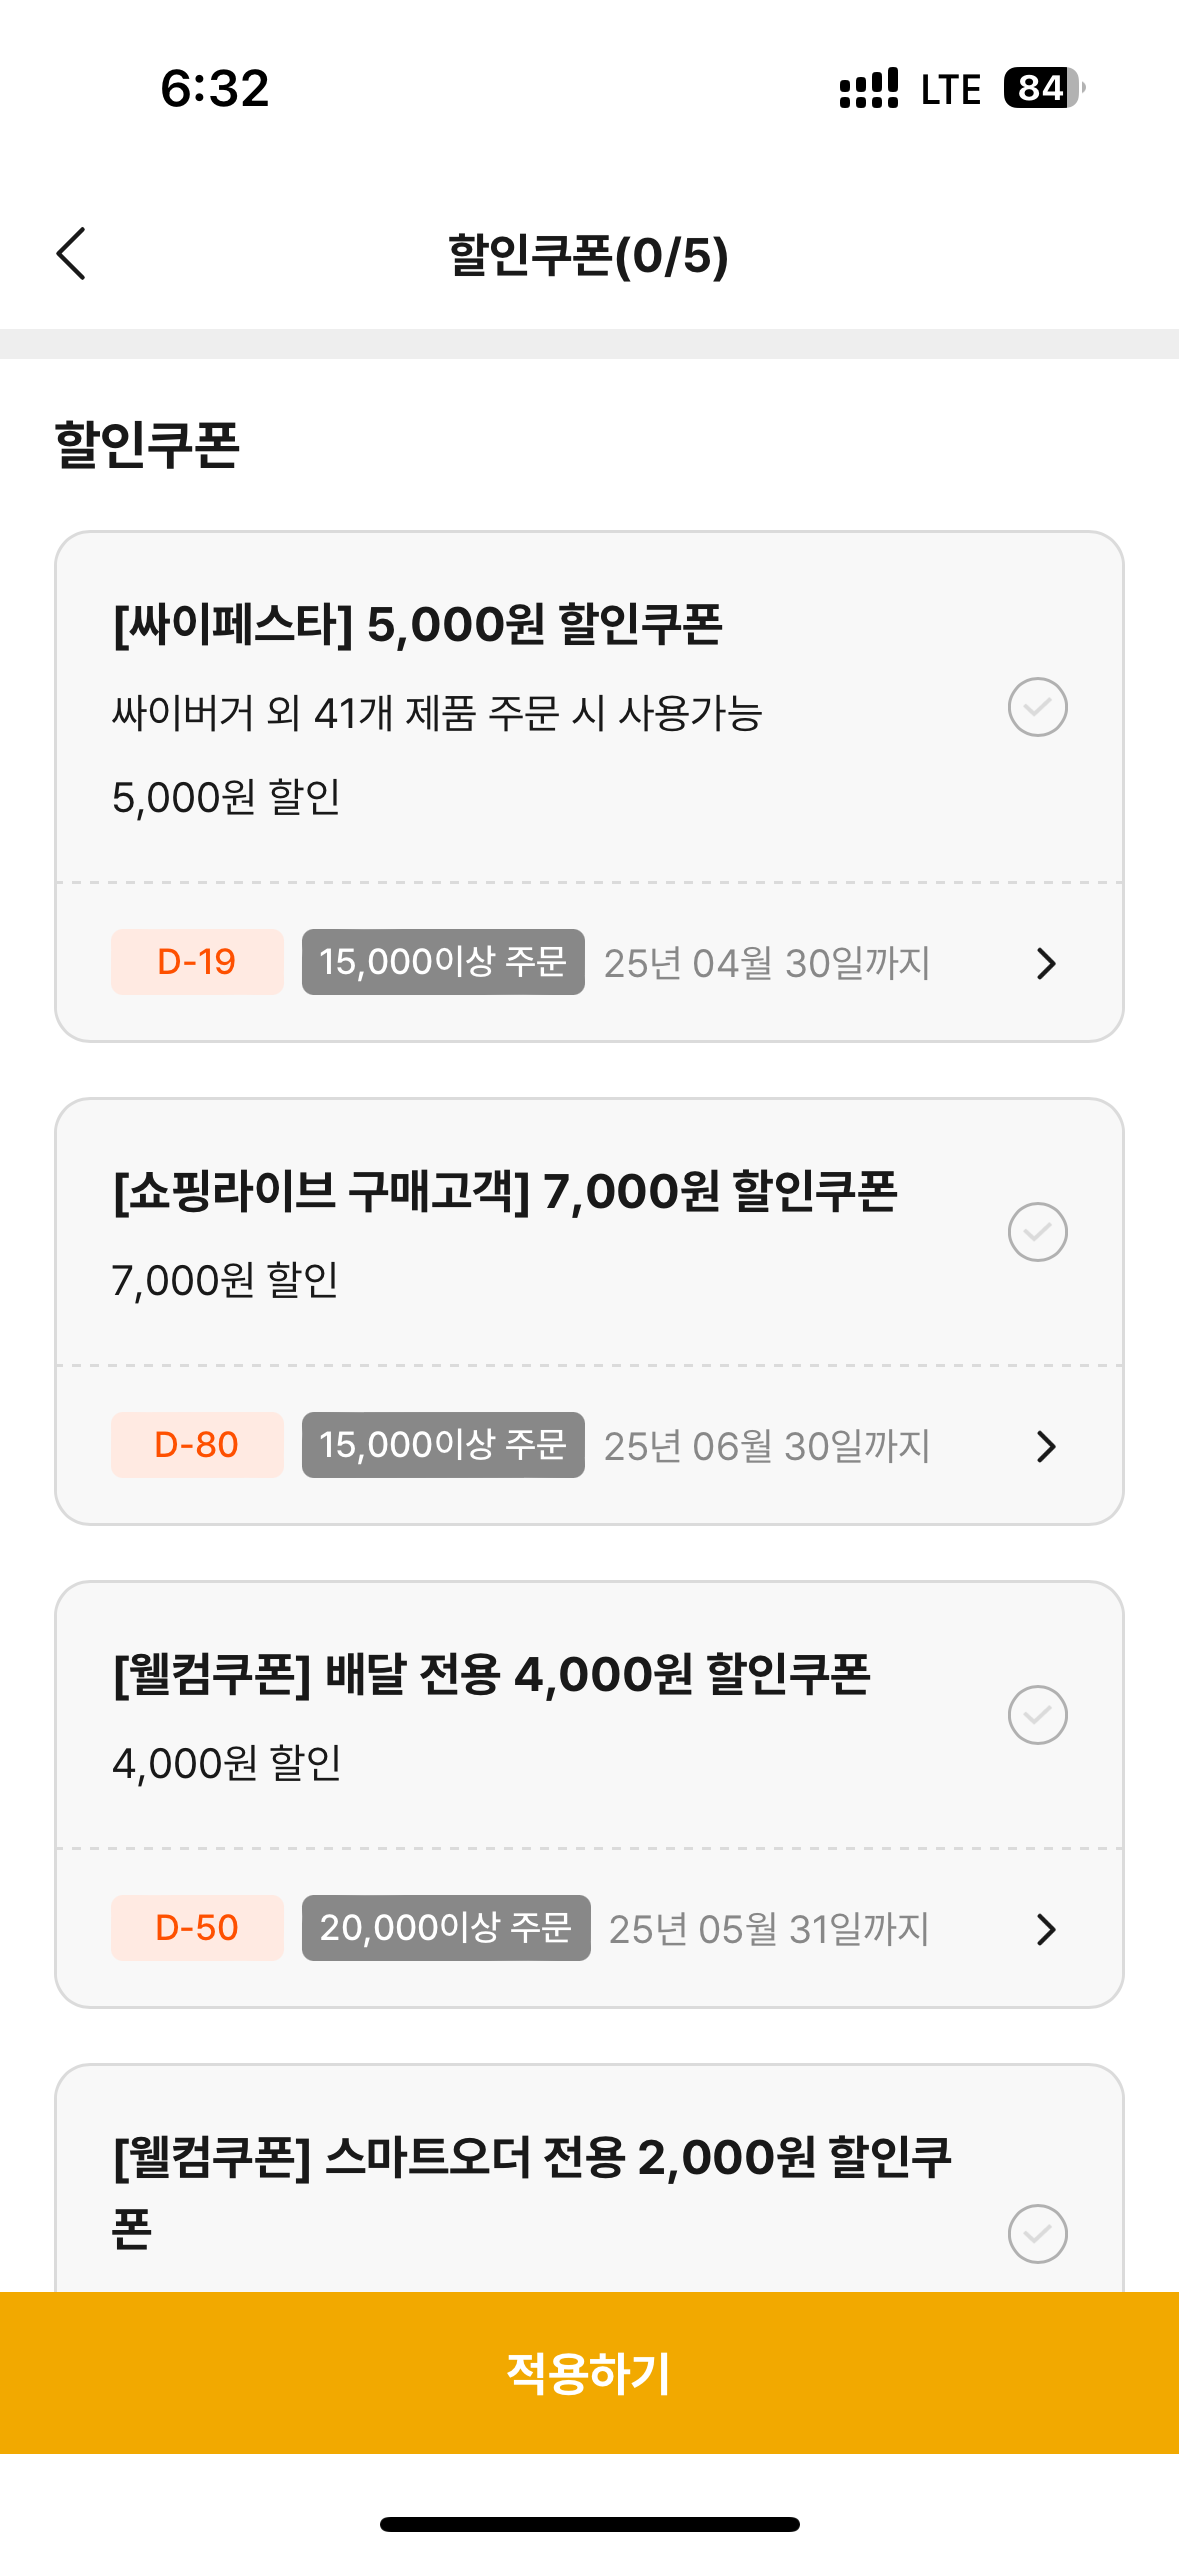Tap the 20,000이상 주문 minimum order tag
Viewport: 1179px width, 2556px height.
[x=446, y=1928]
